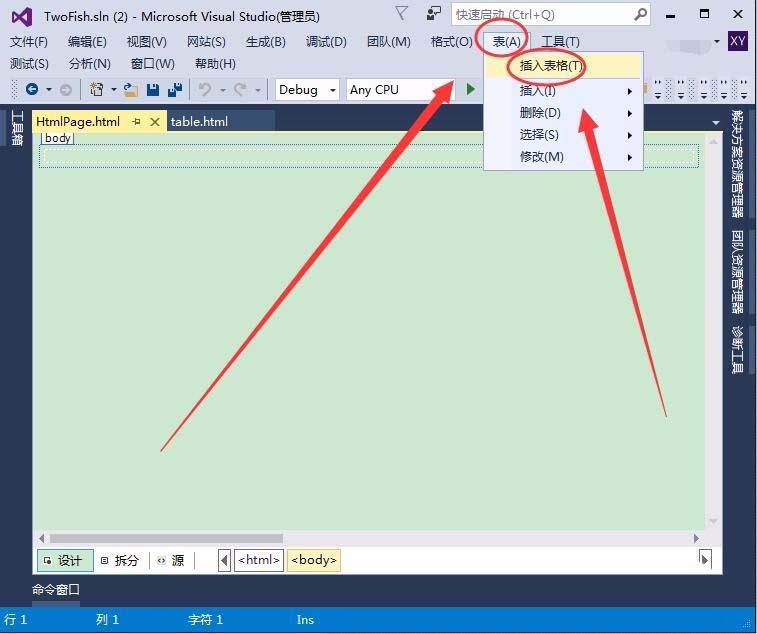Screen dimensions: 757x634
Task: Open the 调试(D) menu
Action: pos(326,42)
